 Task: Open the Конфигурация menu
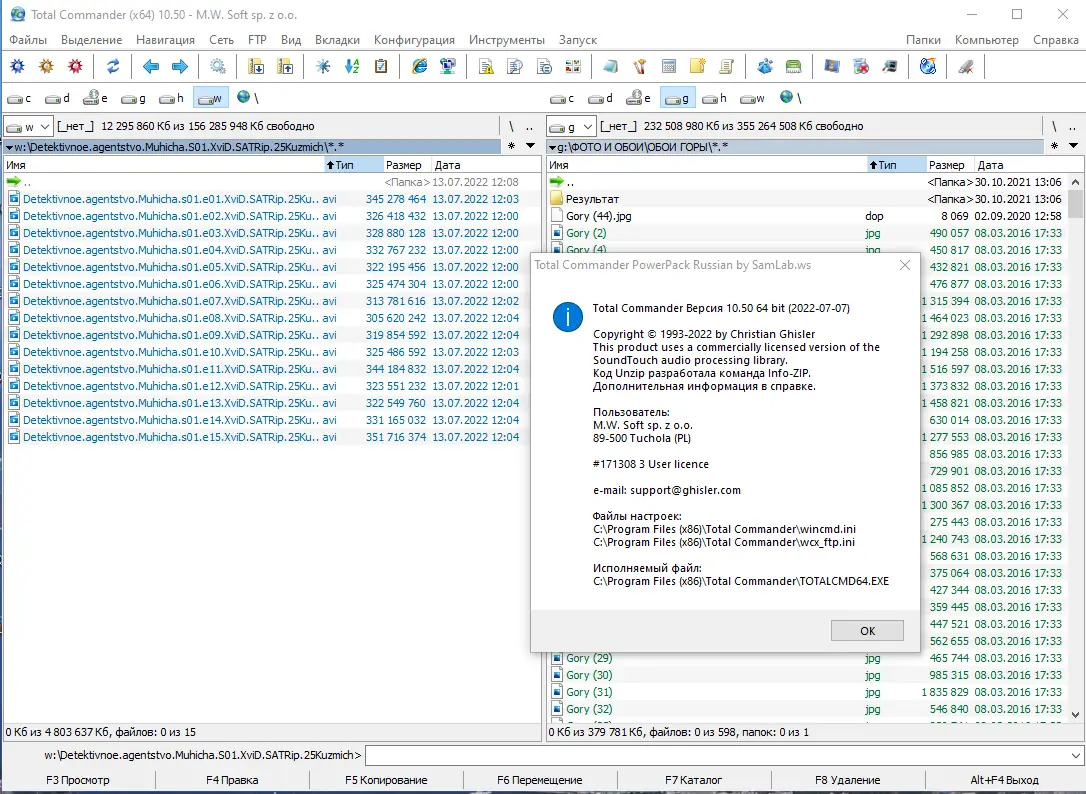414,40
